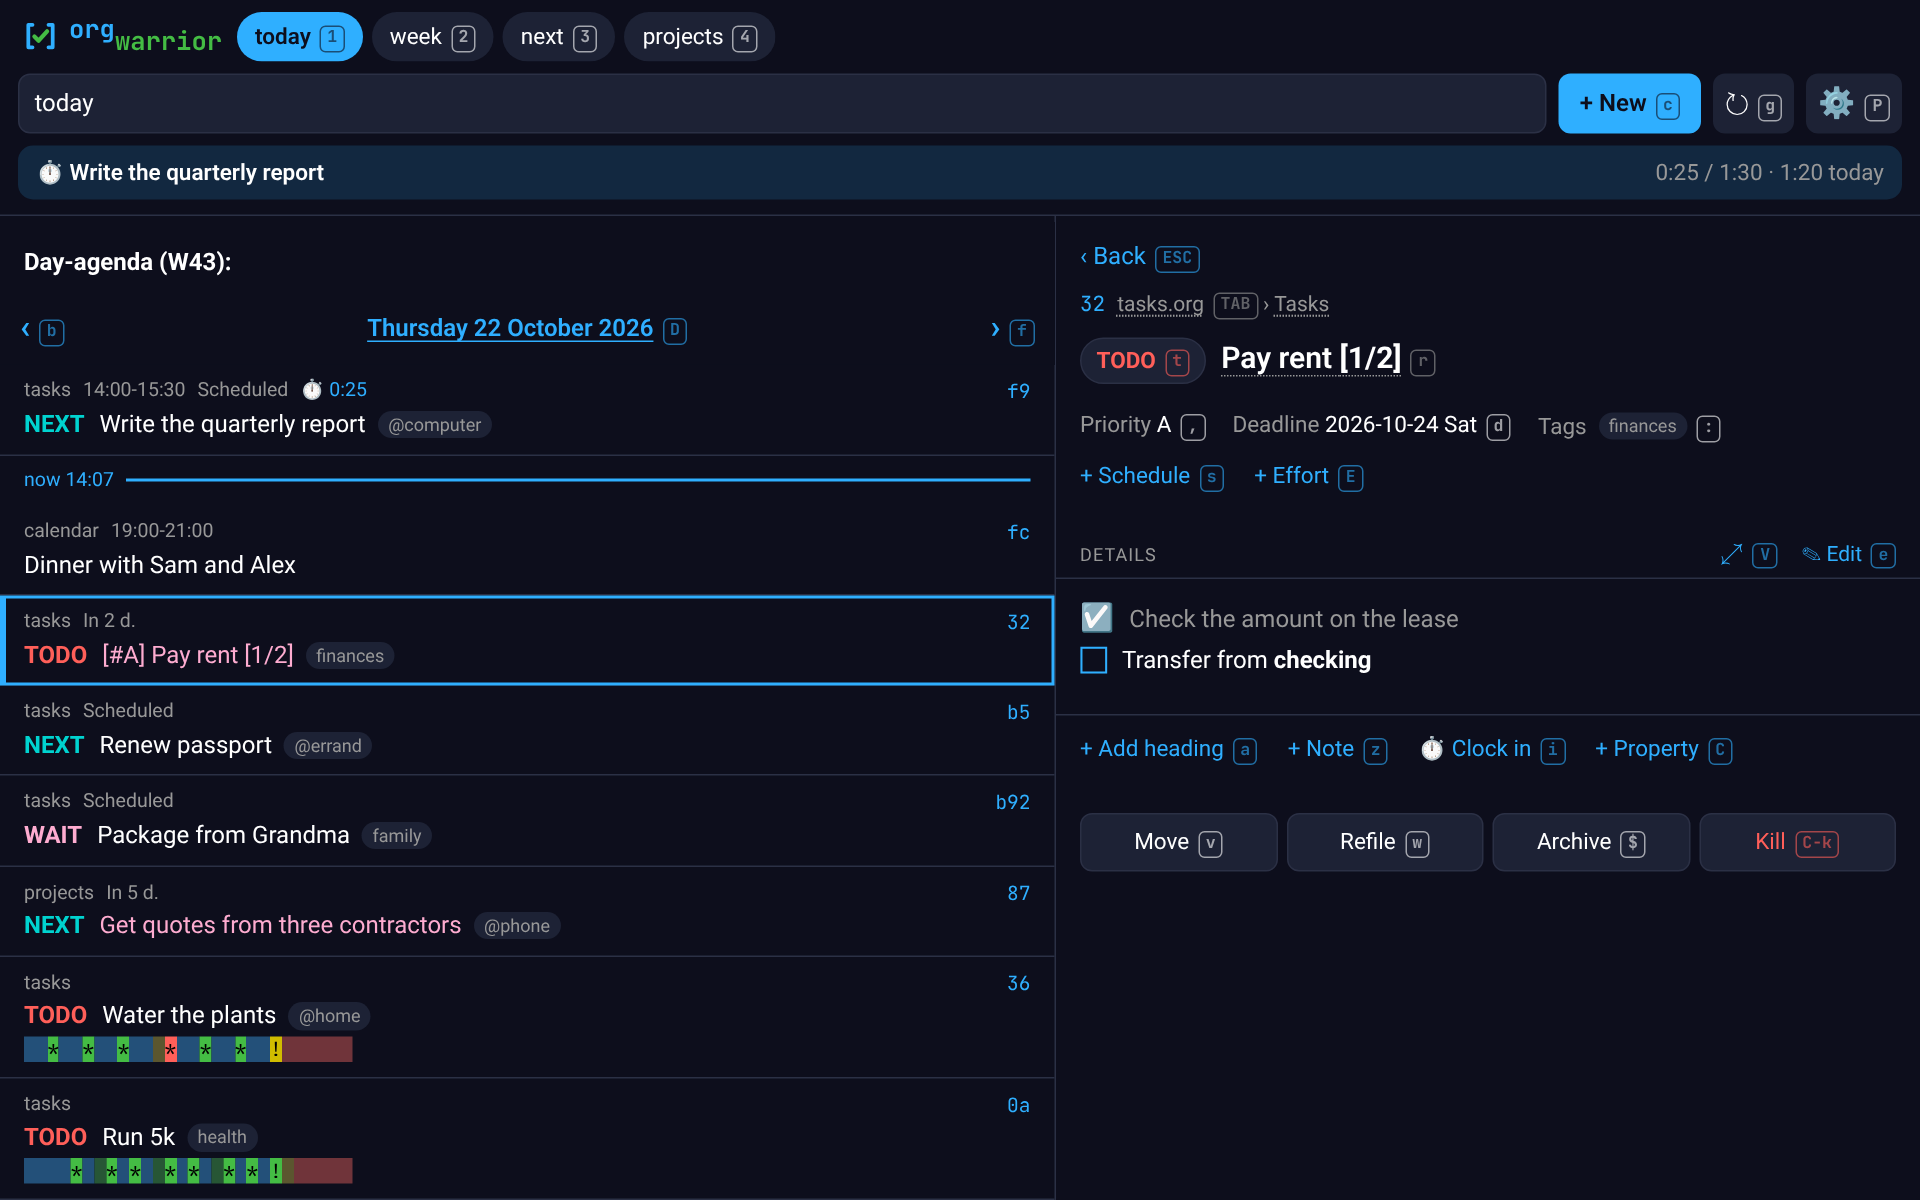Click the expand details arrow icon
The width and height of the screenshot is (1920, 1200).
coord(1731,555)
